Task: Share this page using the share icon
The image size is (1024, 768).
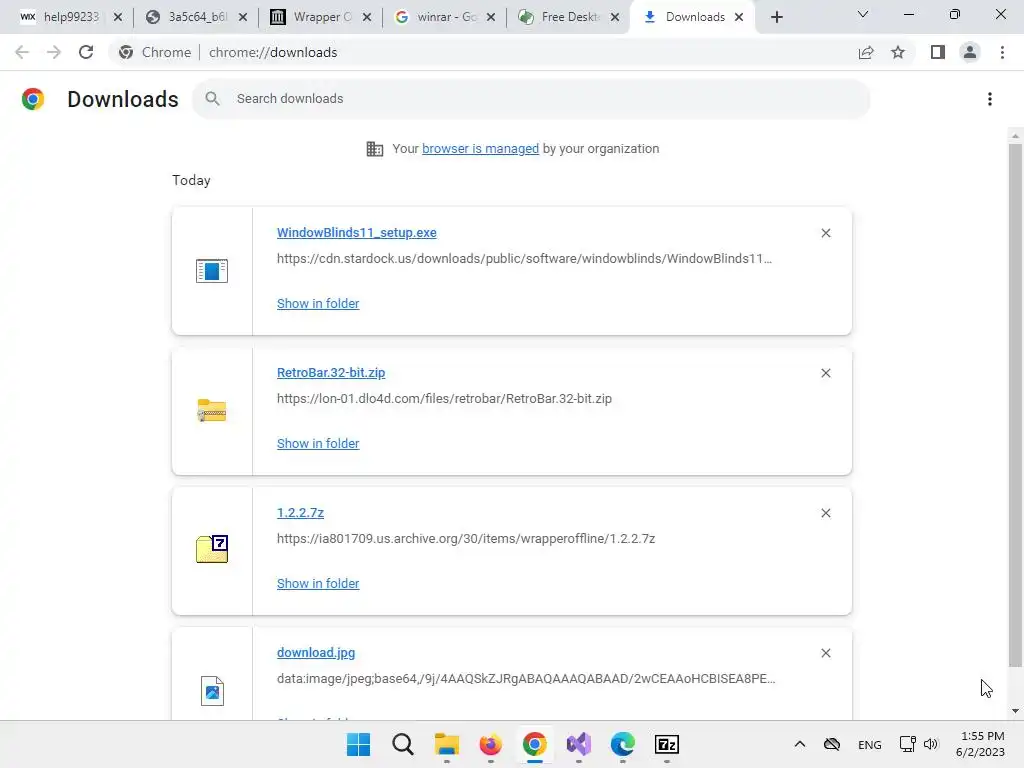Action: tap(866, 52)
